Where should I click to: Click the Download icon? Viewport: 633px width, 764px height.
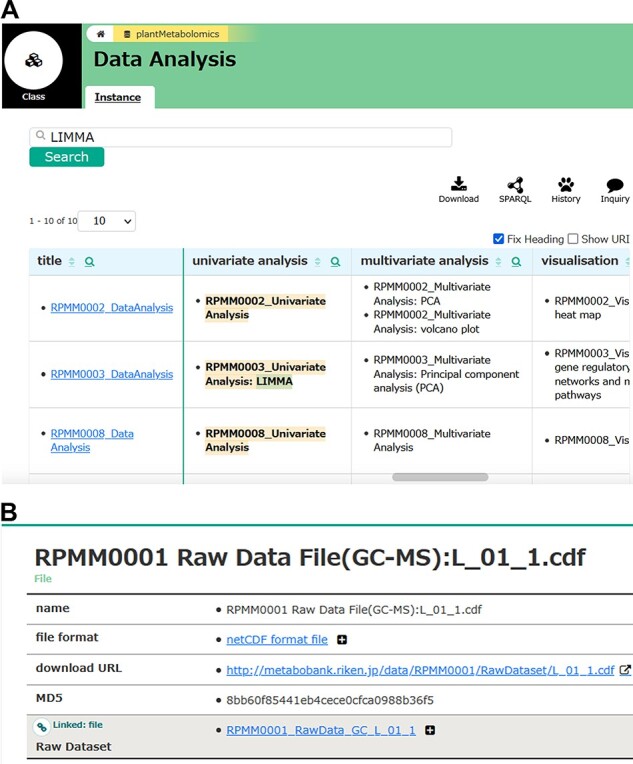[x=458, y=184]
